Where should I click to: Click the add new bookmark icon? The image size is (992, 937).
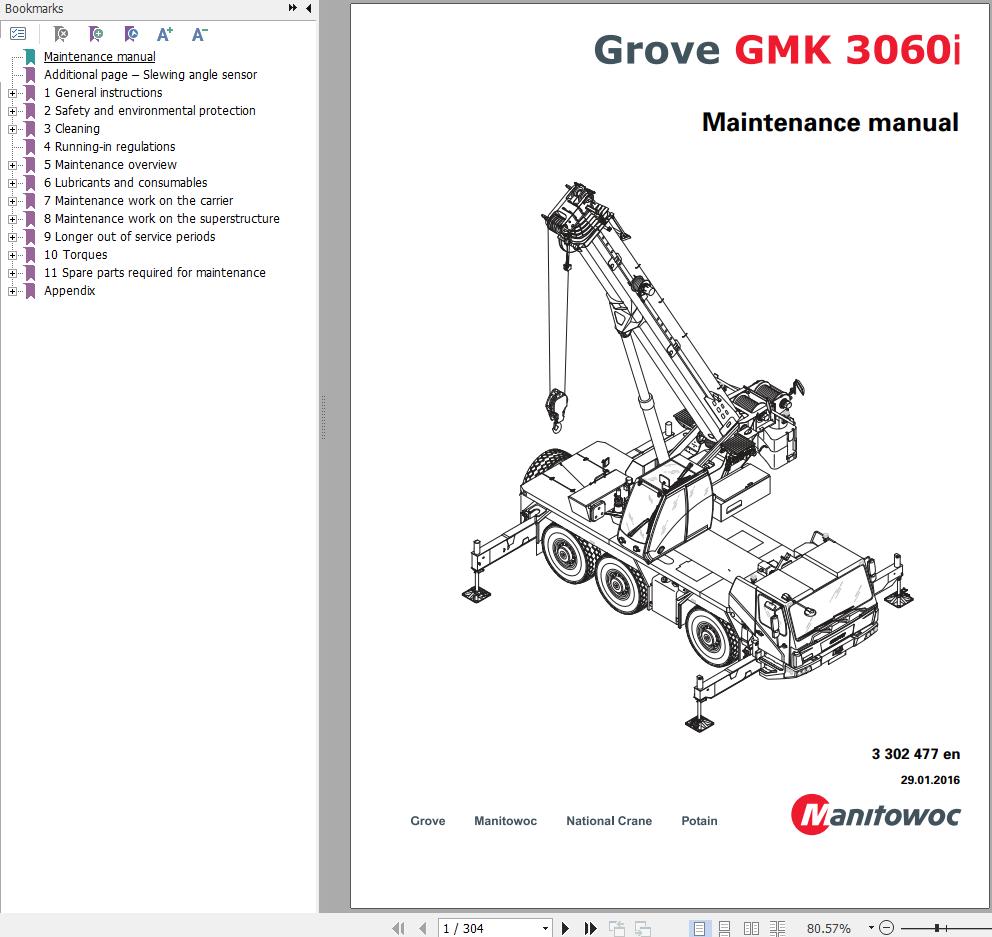tap(95, 34)
